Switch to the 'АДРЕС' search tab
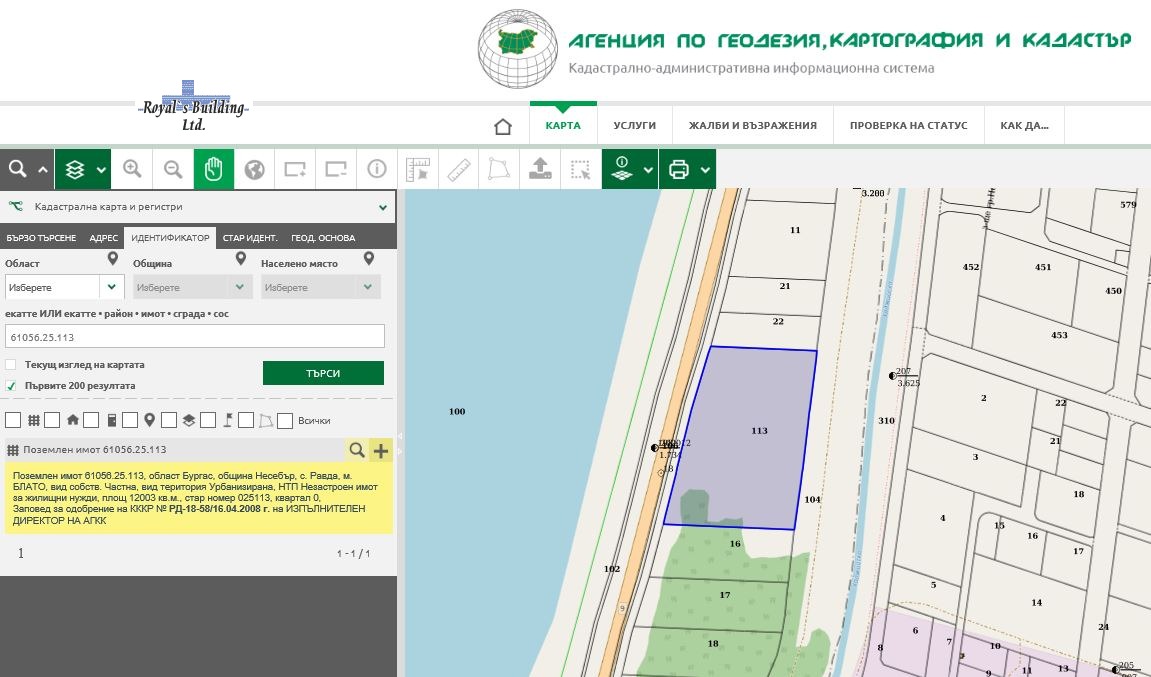This screenshot has width=1151, height=677. coord(103,238)
